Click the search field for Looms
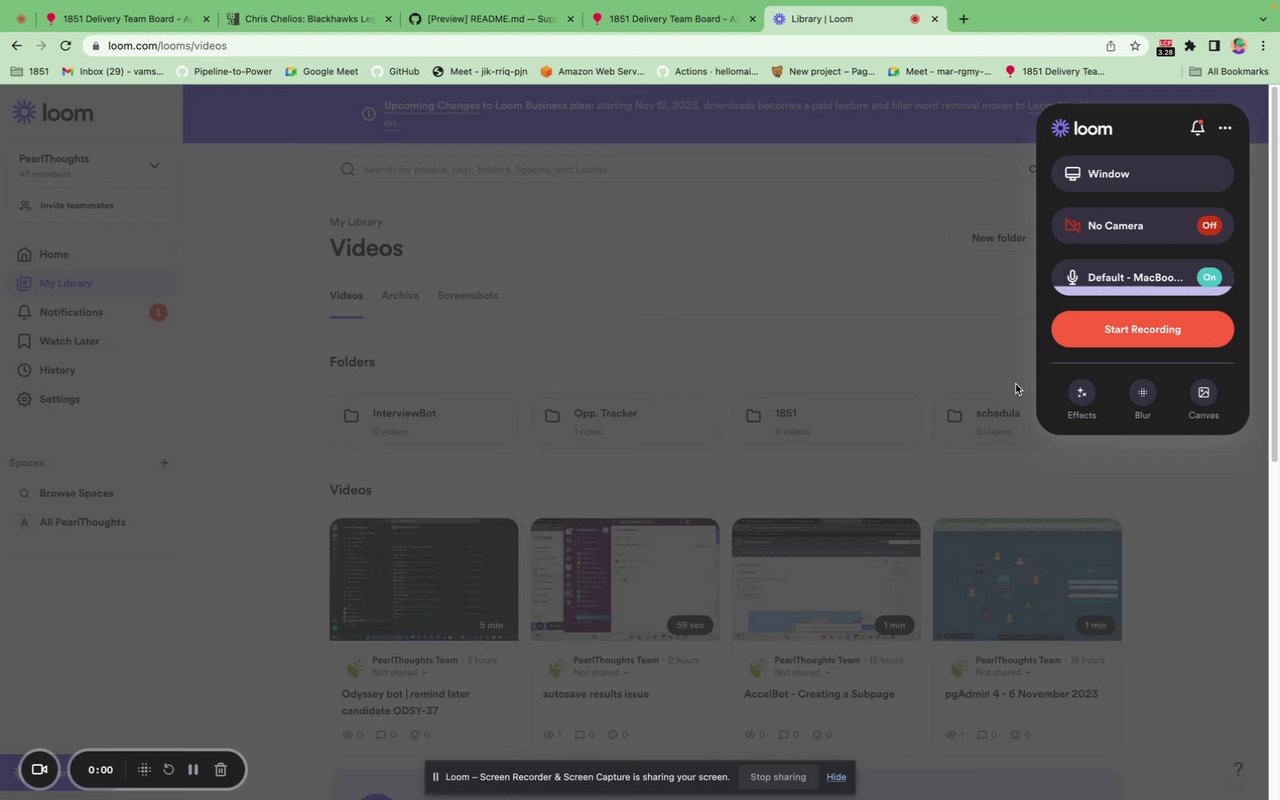 (x=666, y=169)
